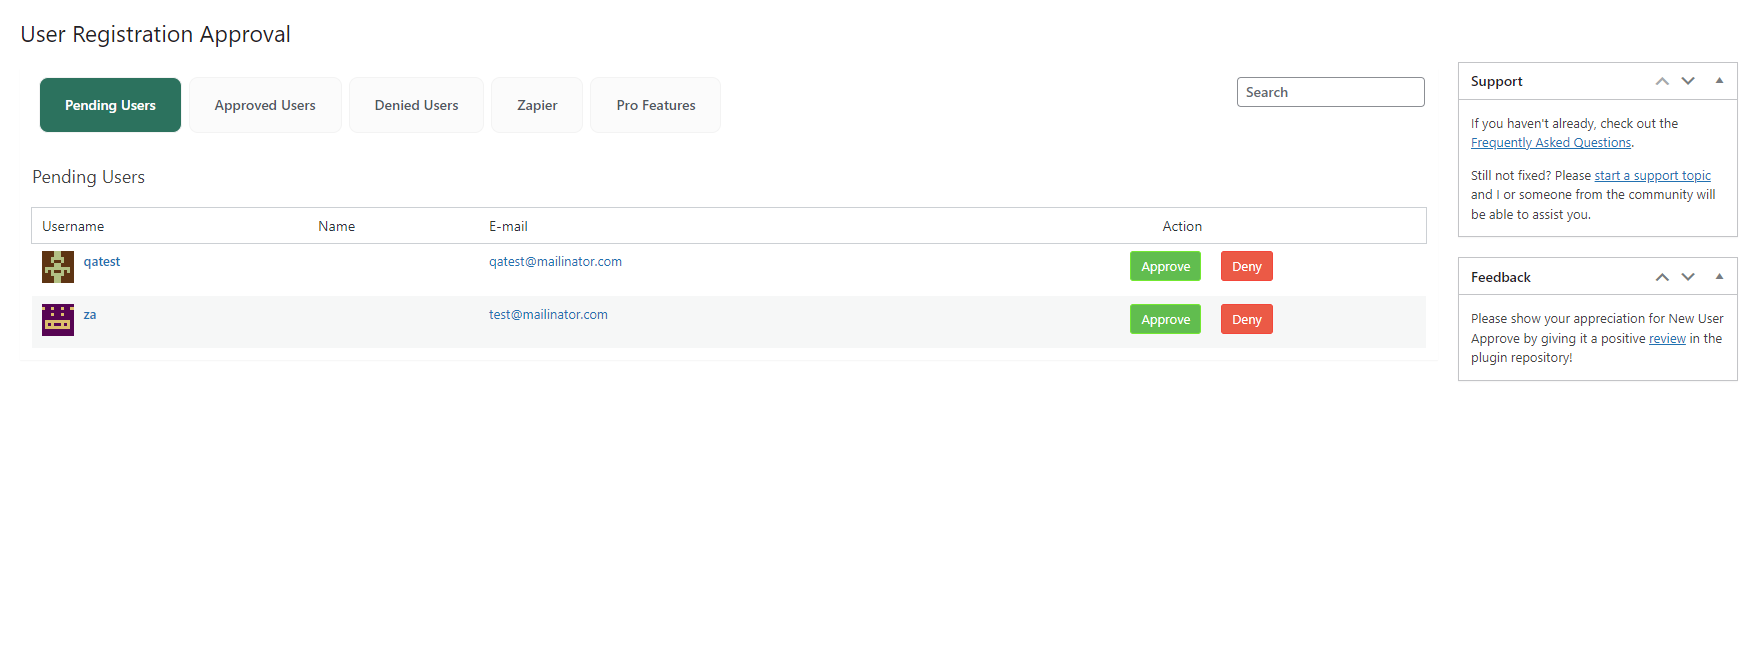Open the Frequently Asked Questions link
1758x650 pixels.
tap(1550, 143)
